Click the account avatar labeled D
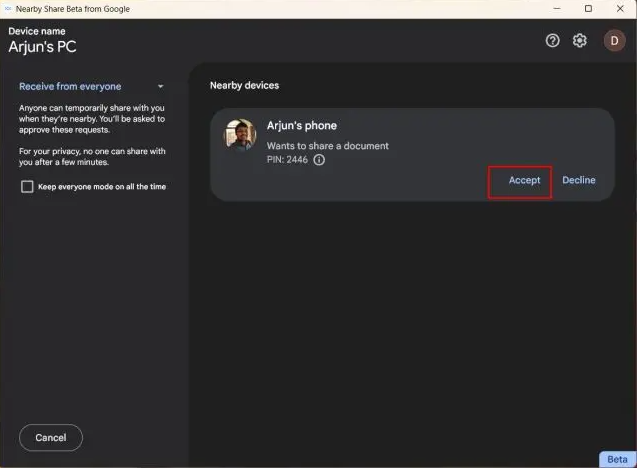This screenshot has width=638, height=468. pyautogui.click(x=614, y=40)
